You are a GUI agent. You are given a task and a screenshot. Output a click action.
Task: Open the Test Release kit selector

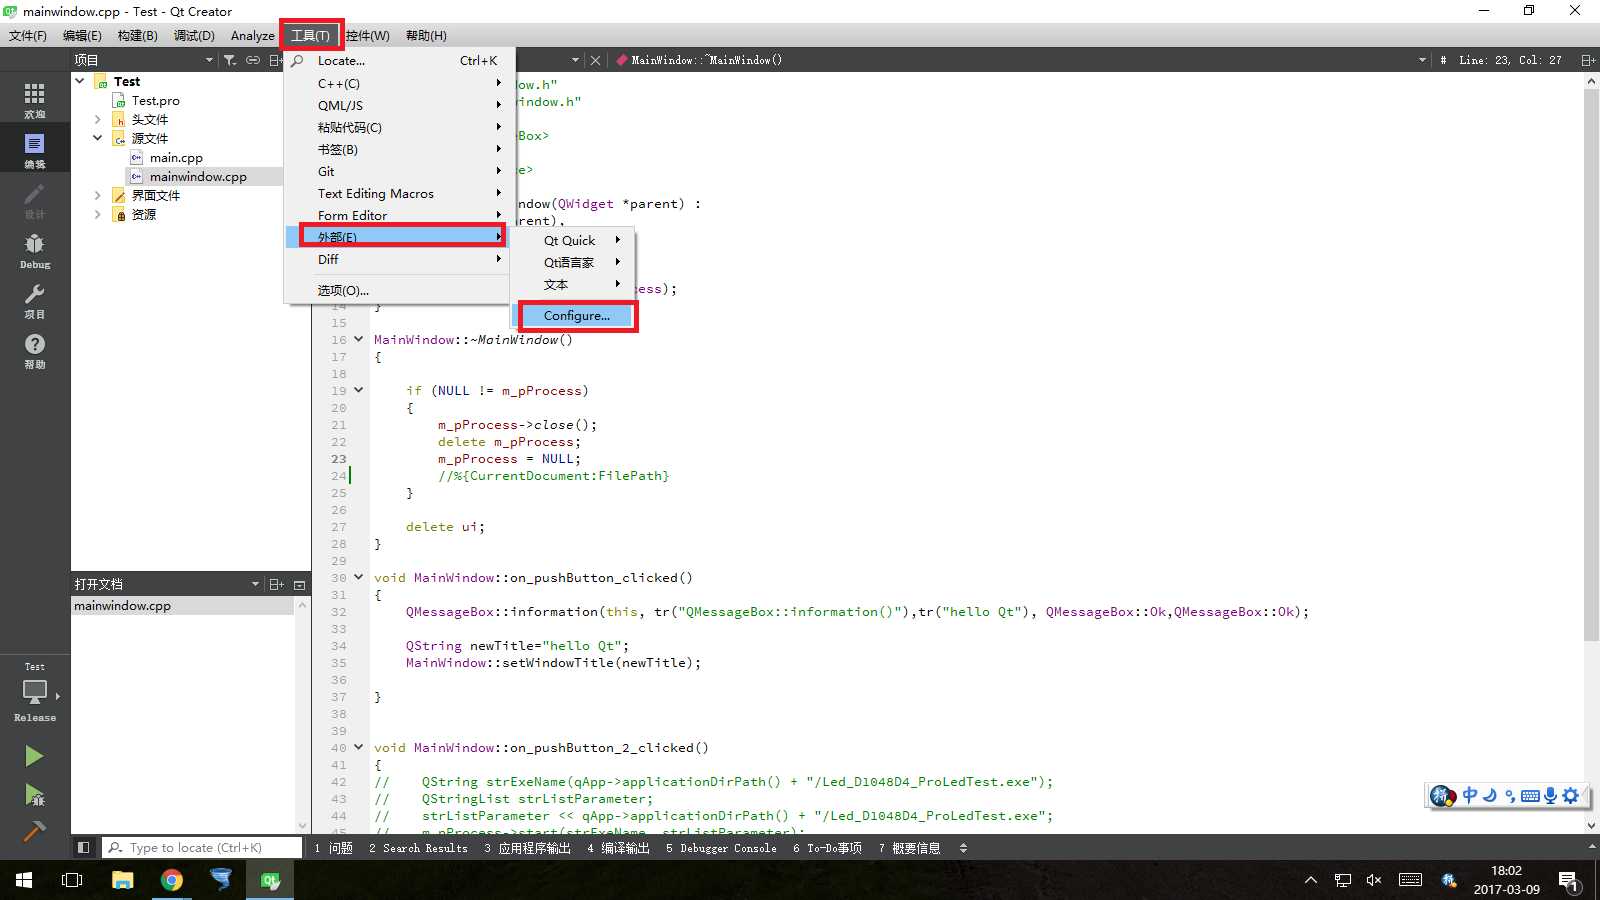click(35, 692)
